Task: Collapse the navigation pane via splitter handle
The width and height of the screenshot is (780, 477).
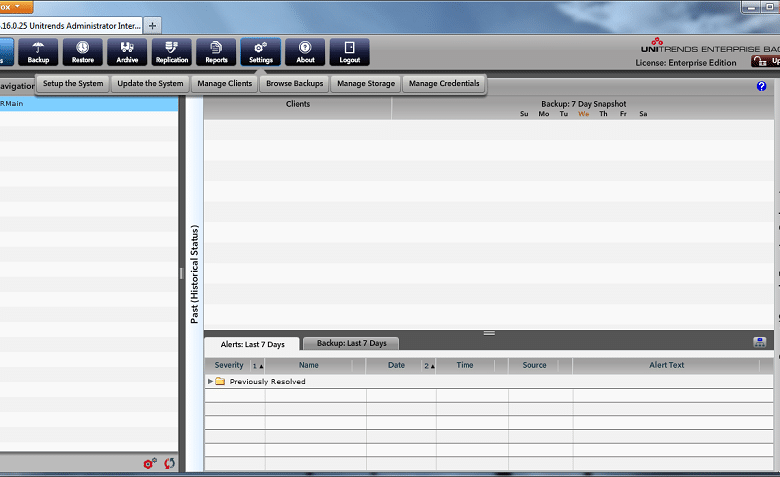Action: tap(182, 273)
